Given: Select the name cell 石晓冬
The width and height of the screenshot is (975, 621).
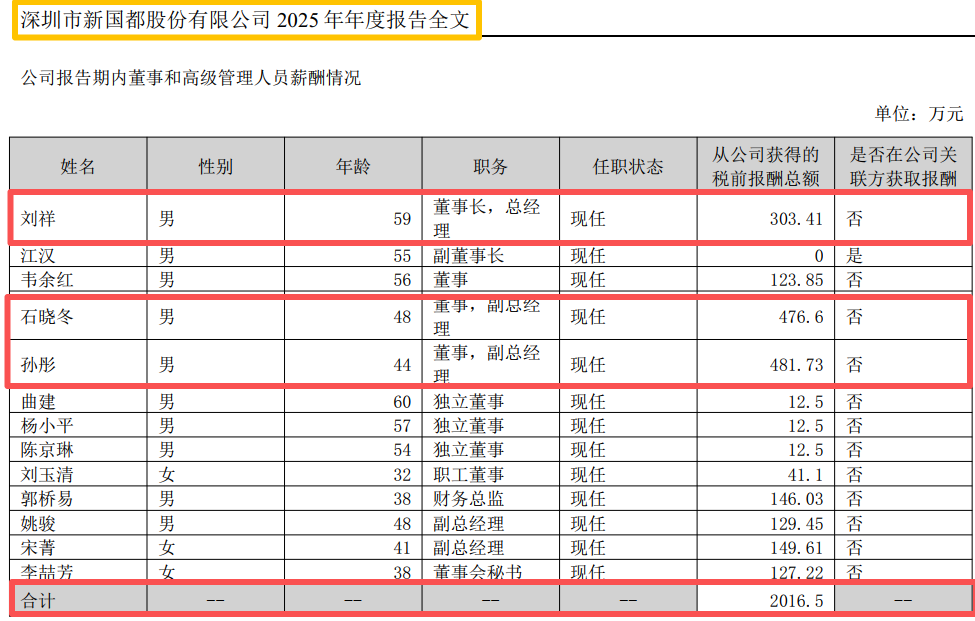Looking at the screenshot, I should point(47,317).
